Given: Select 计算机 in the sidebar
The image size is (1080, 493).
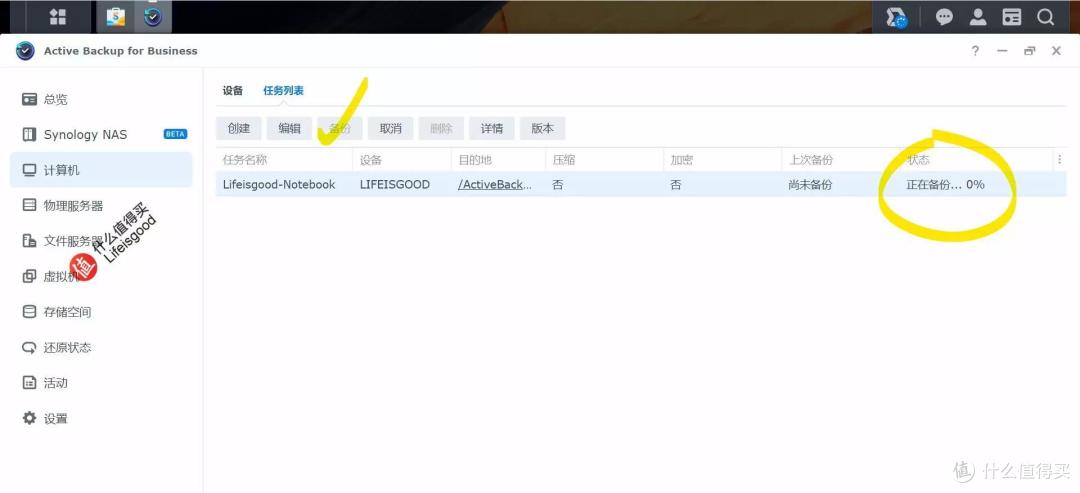Looking at the screenshot, I should [x=101, y=170].
